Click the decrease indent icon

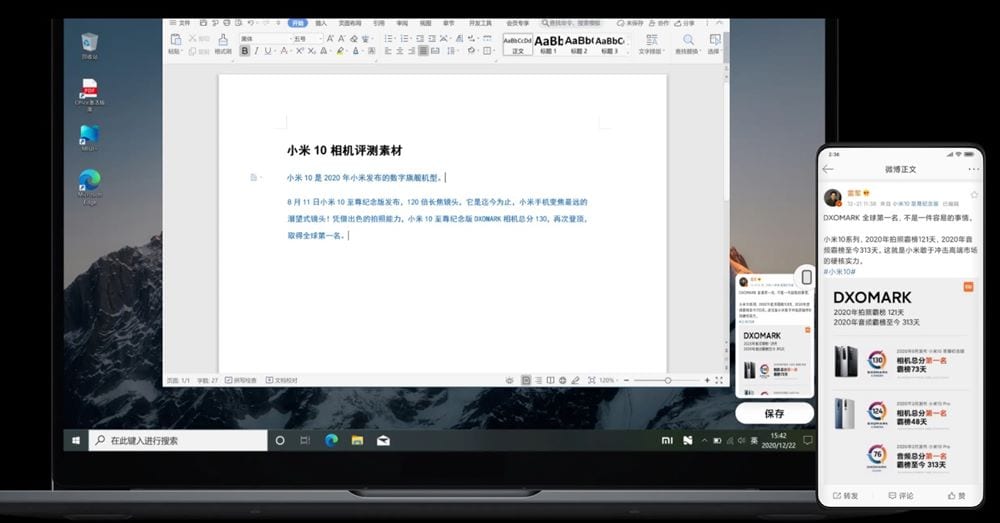(x=420, y=39)
